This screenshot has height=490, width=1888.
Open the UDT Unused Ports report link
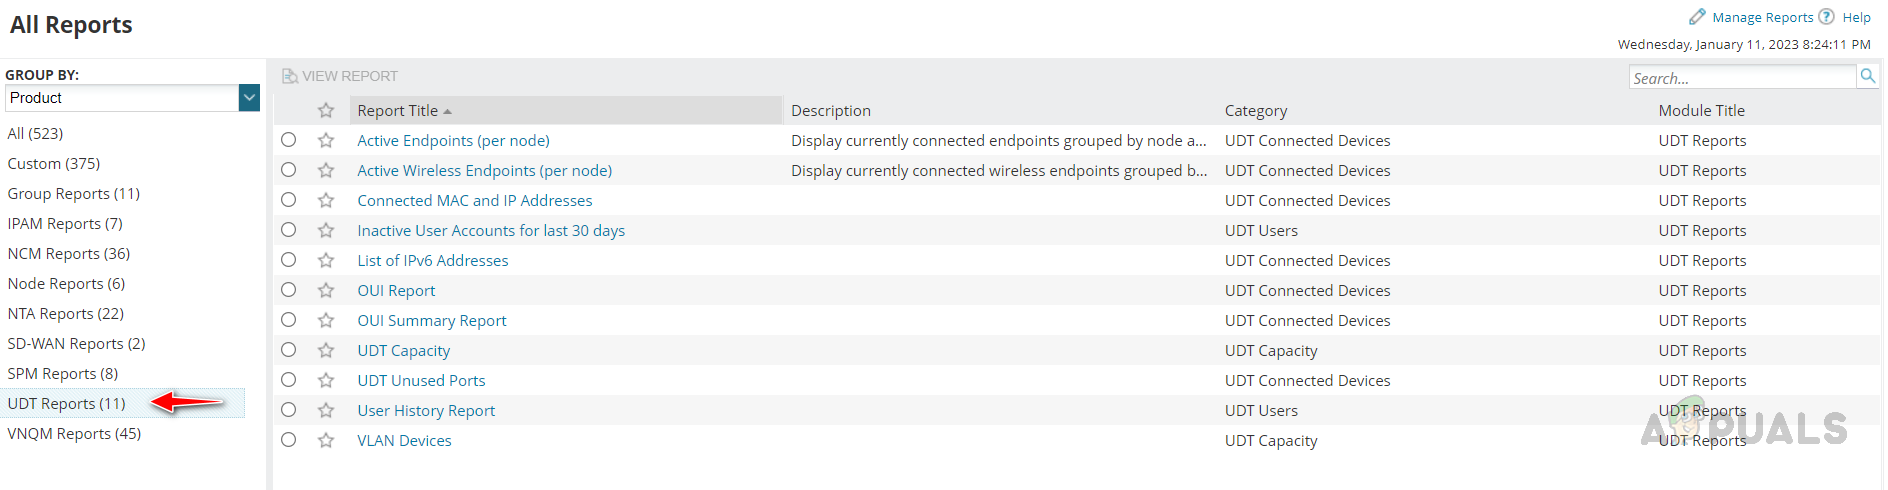[421, 381]
